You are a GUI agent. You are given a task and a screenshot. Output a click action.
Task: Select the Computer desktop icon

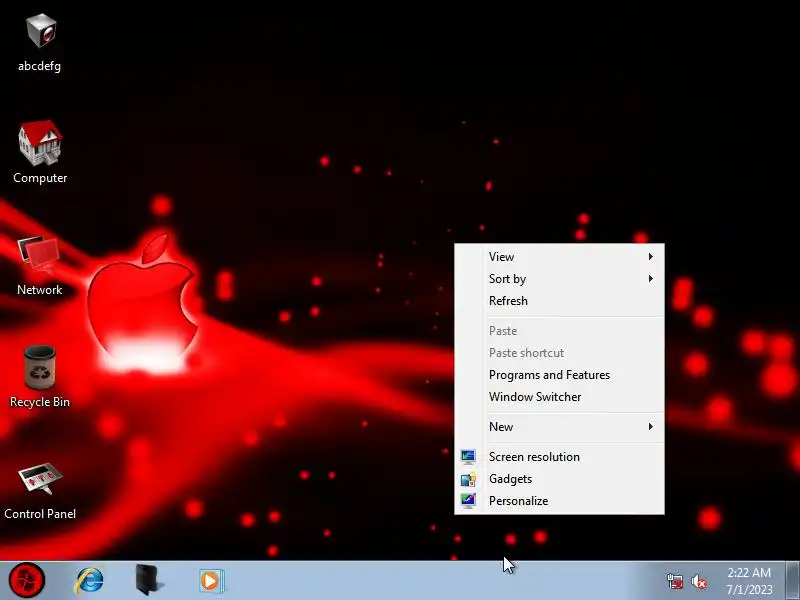point(40,152)
